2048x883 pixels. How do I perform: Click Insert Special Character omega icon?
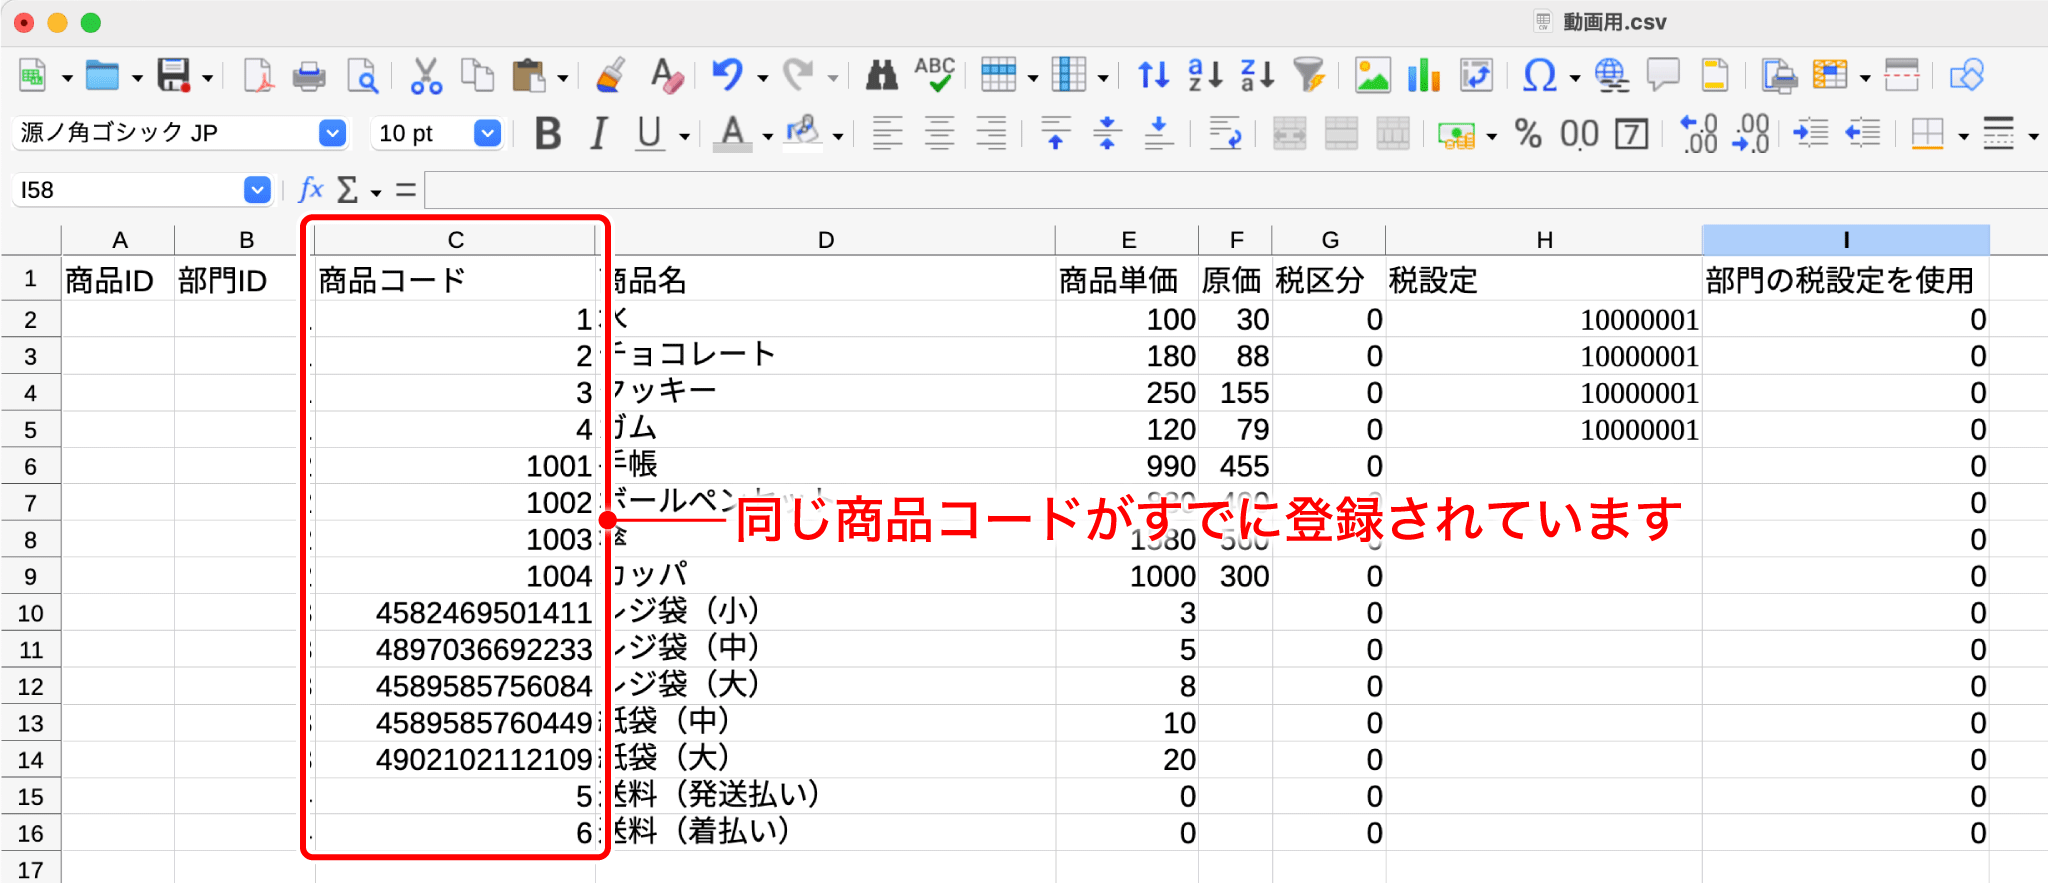1540,75
